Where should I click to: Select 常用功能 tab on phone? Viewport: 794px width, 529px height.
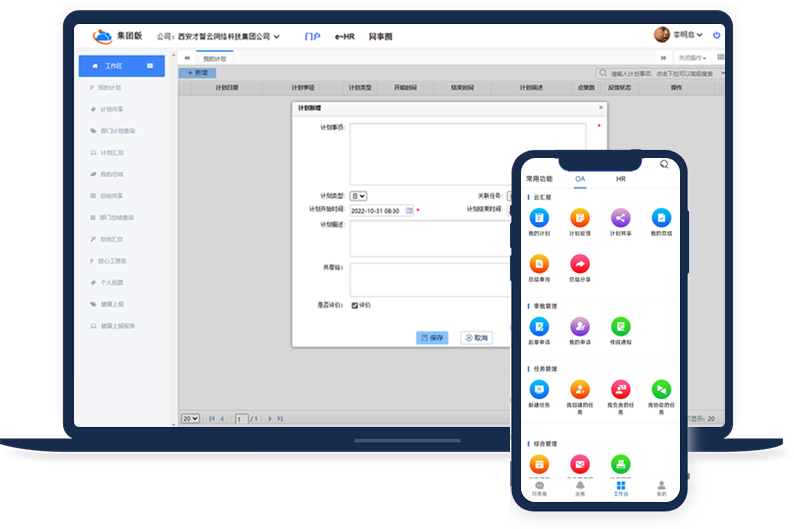coord(539,178)
